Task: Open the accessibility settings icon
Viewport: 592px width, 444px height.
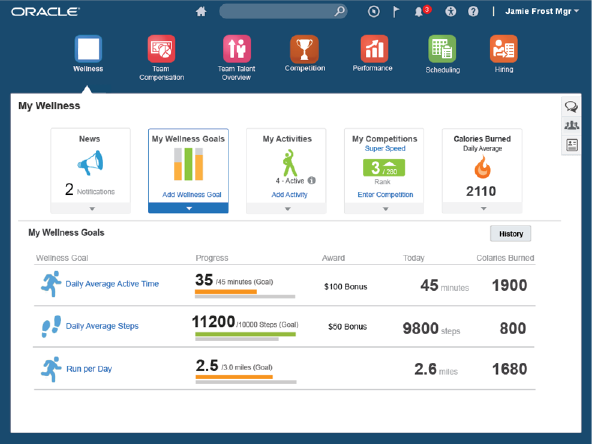Action: click(x=450, y=12)
